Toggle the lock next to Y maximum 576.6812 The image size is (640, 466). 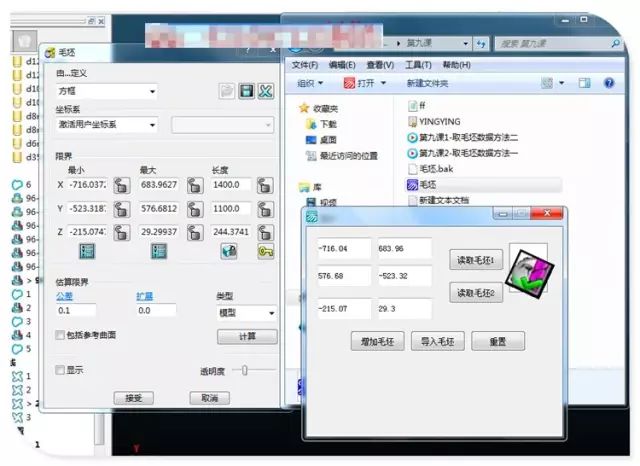[x=195, y=209]
